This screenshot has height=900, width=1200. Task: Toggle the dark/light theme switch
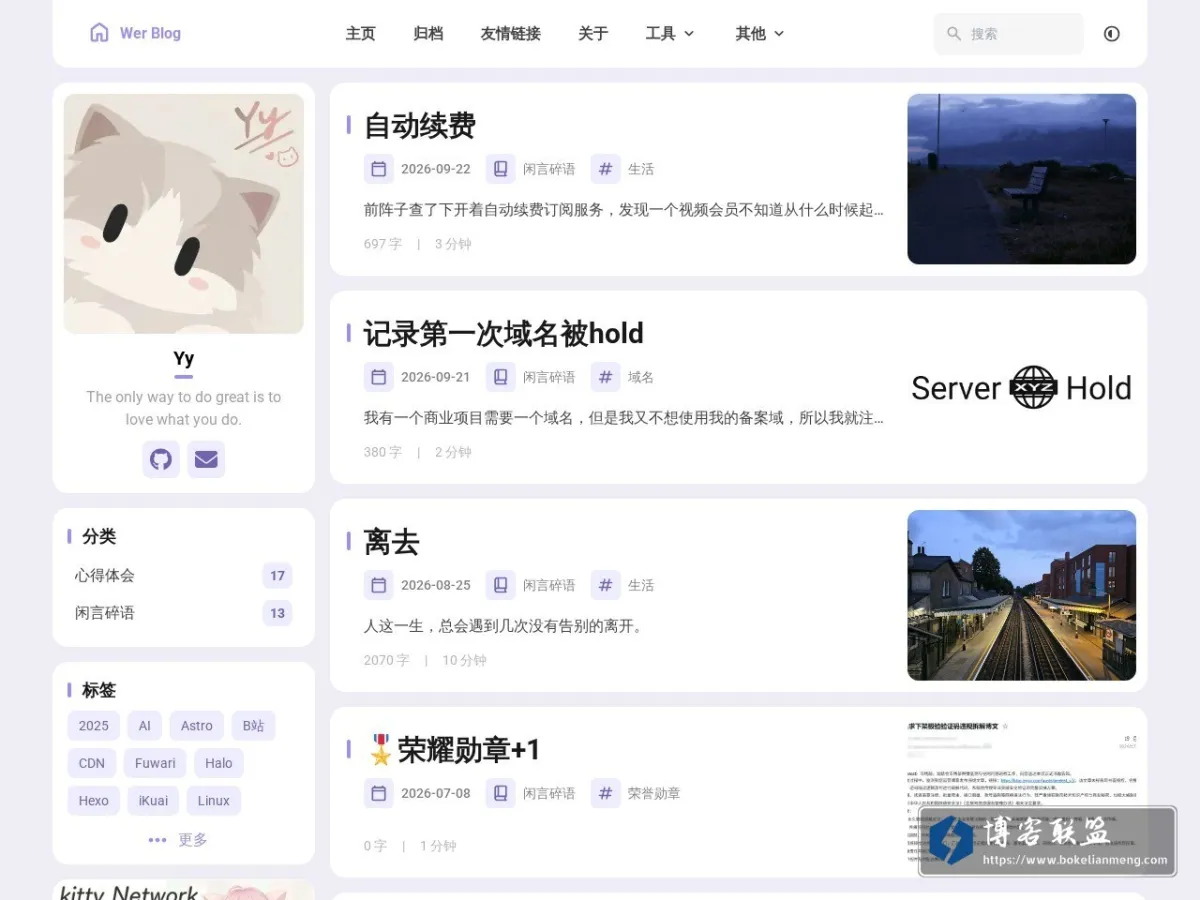[x=1112, y=34]
